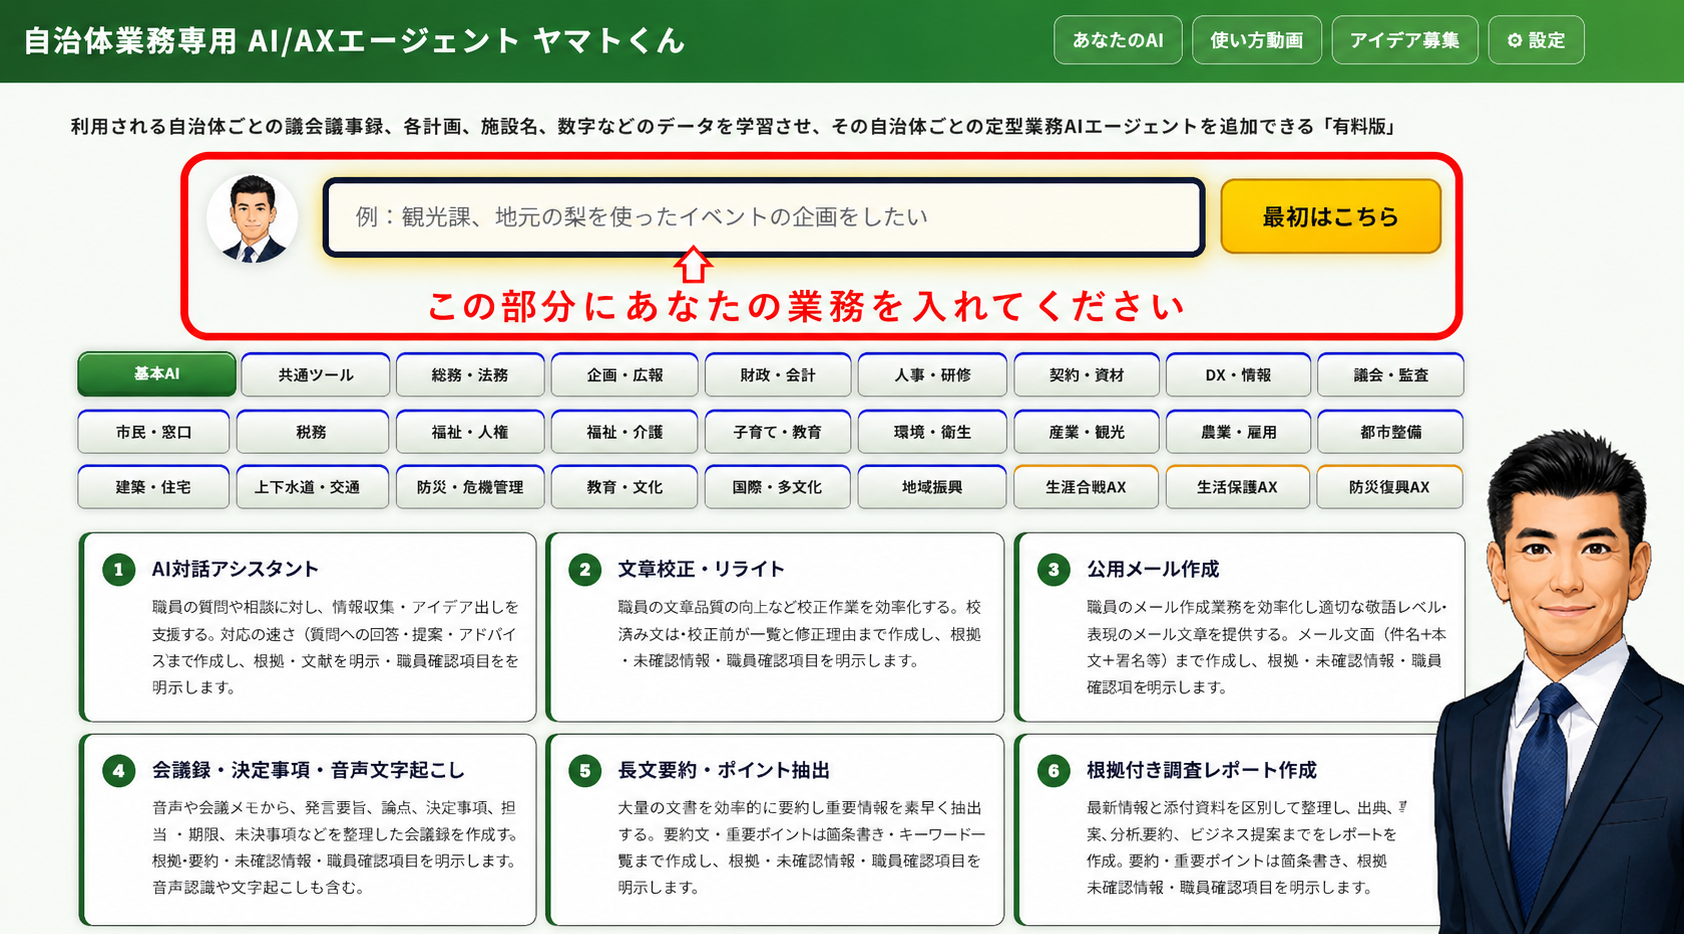Open the 企画・広報 category
The height and width of the screenshot is (934, 1684).
coord(625,375)
